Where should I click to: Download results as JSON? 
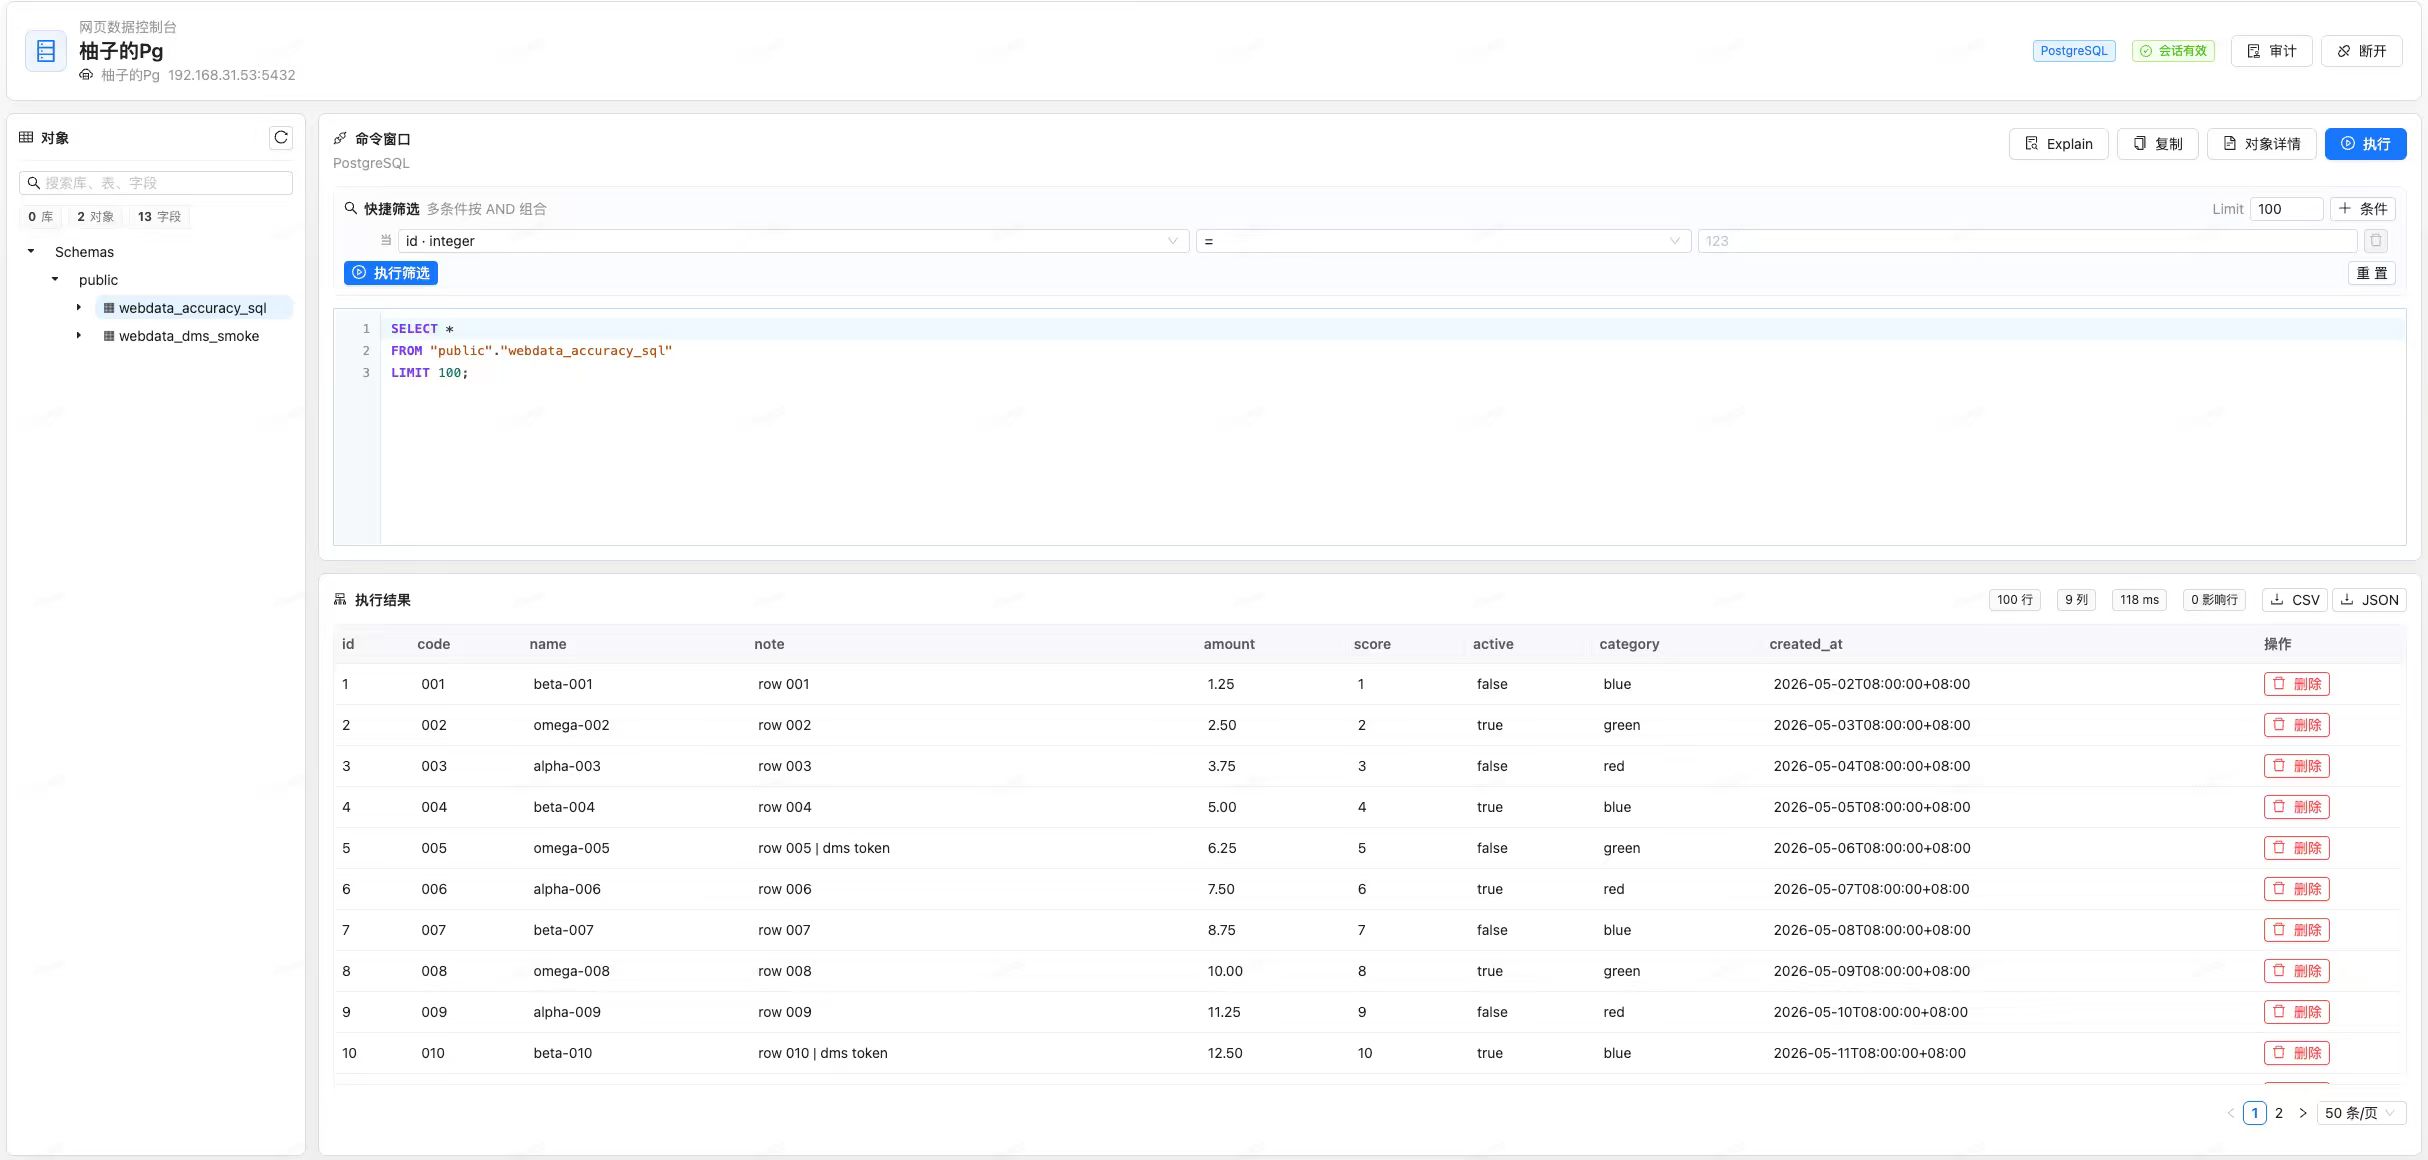point(2369,600)
